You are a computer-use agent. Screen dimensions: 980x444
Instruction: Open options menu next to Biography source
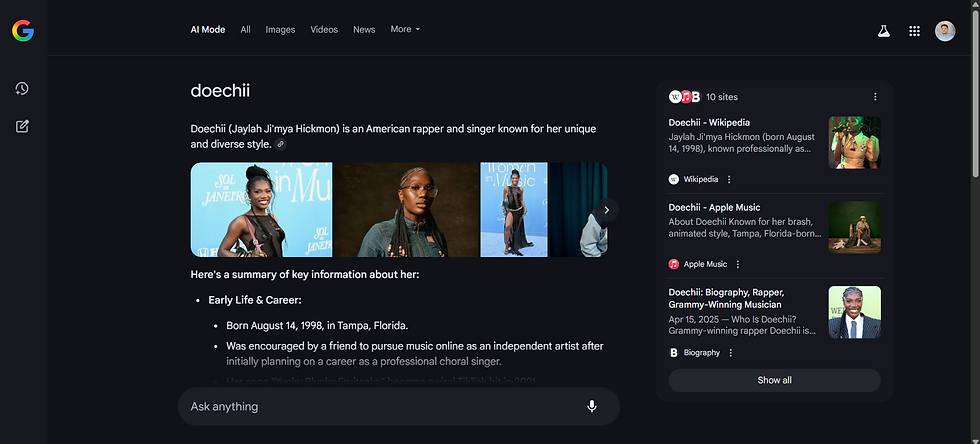[730, 353]
